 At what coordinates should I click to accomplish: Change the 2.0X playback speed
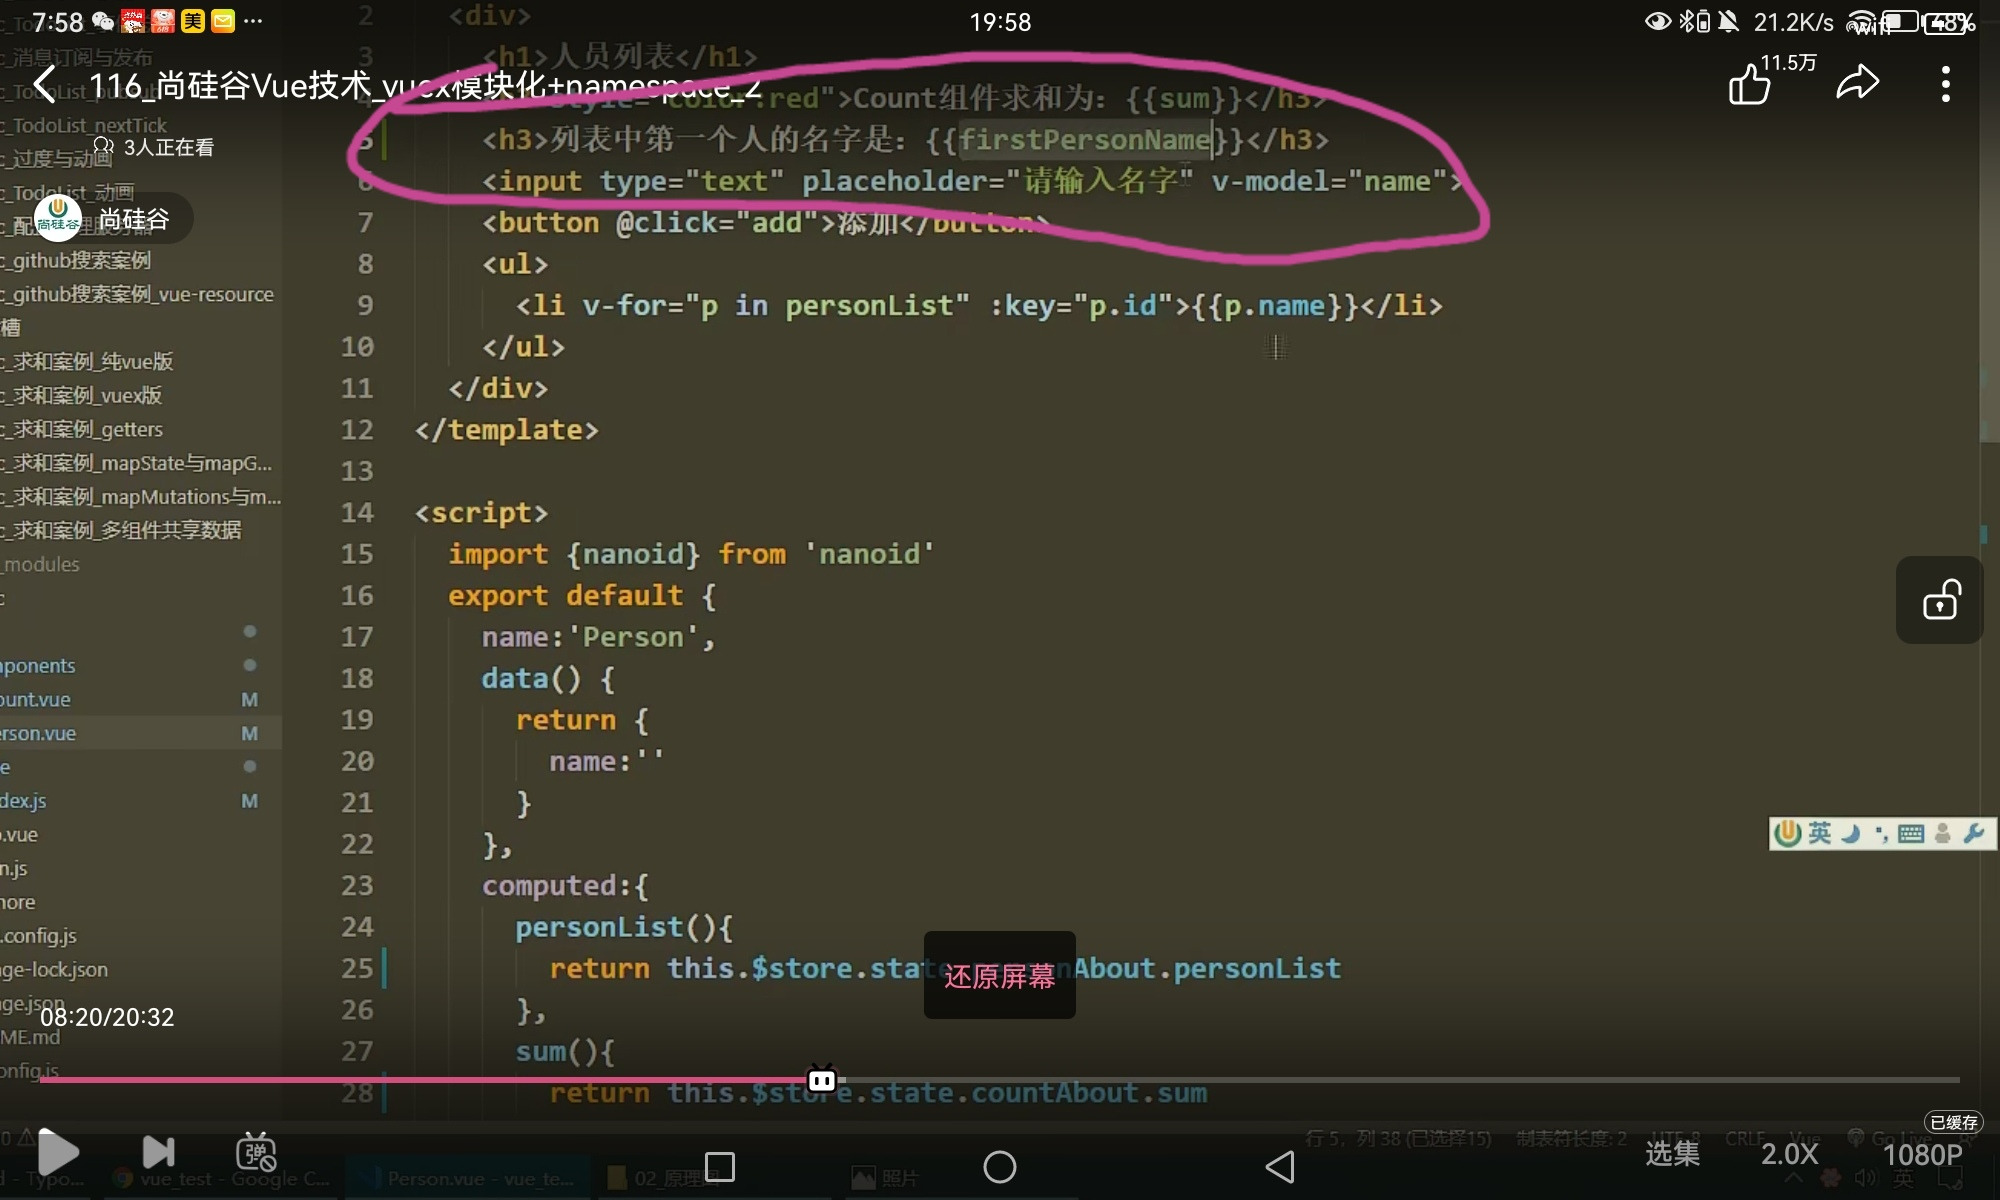pos(1789,1153)
